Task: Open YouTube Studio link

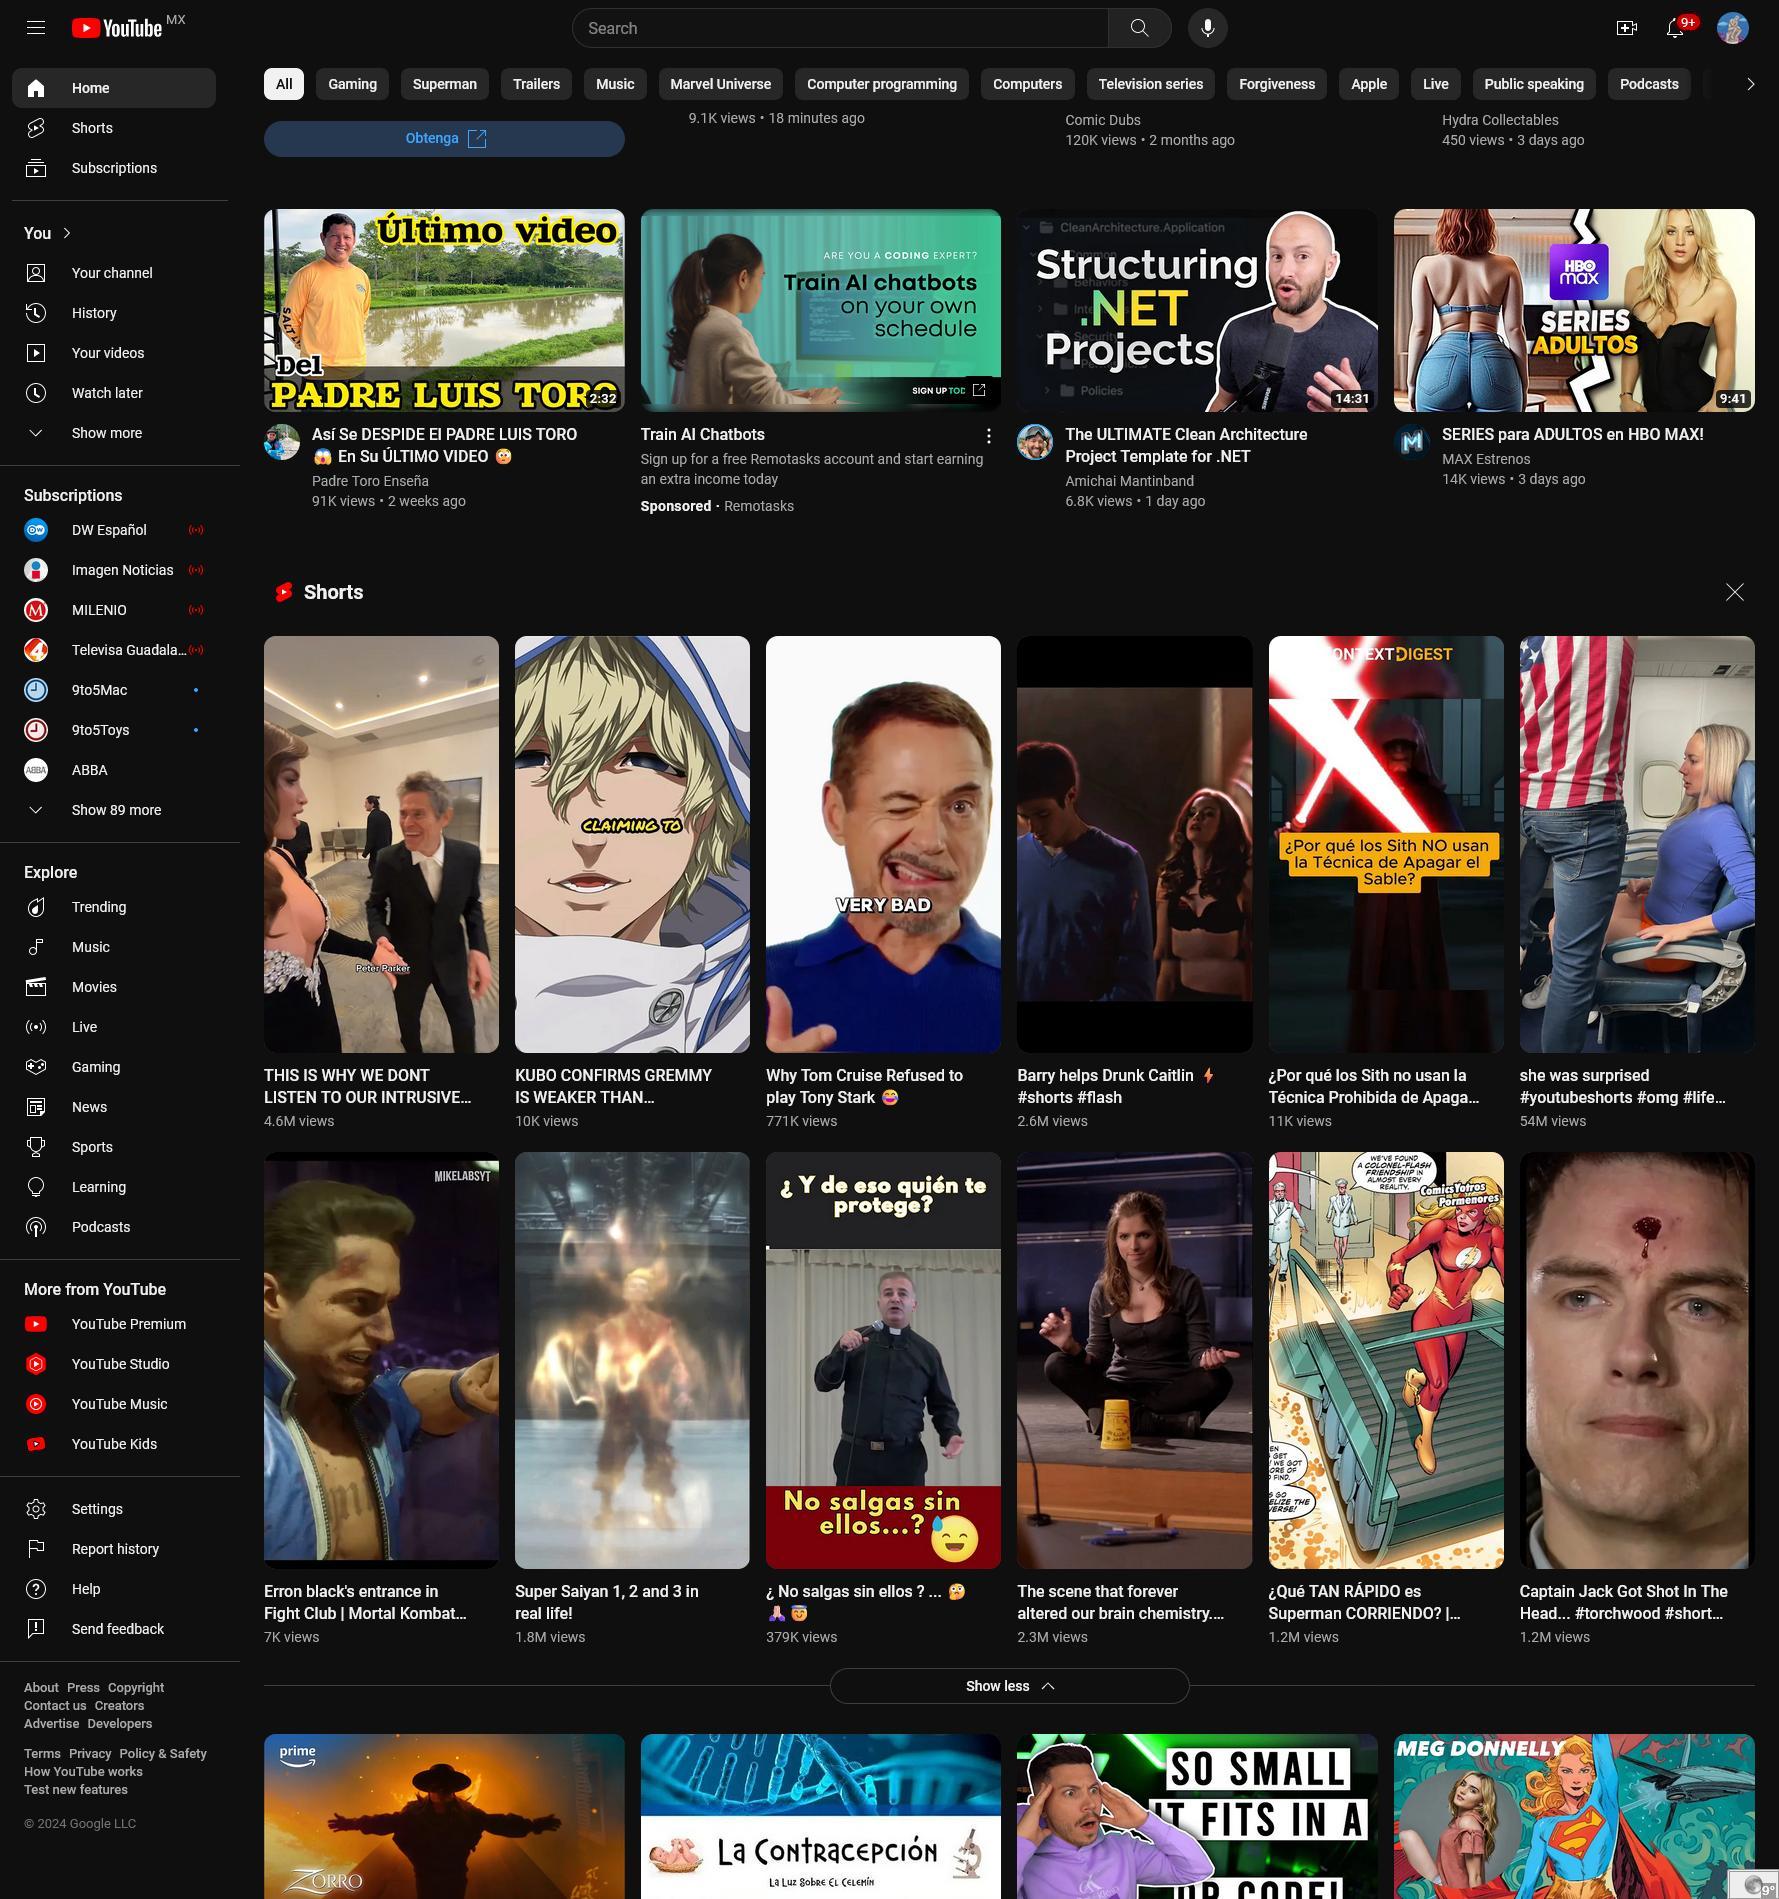Action: [114, 1364]
